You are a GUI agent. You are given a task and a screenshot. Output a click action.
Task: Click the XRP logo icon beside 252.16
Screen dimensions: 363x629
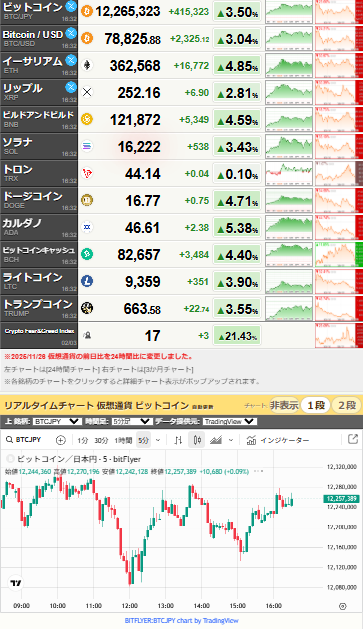(87, 92)
